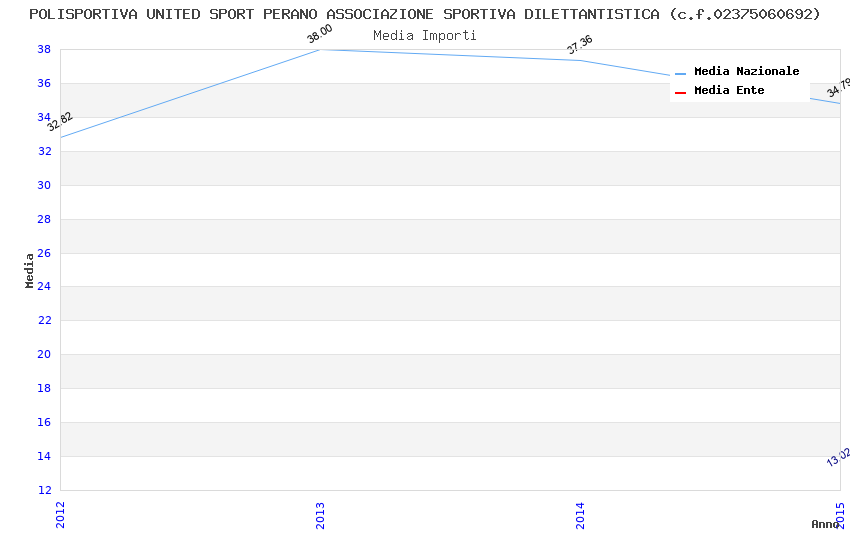Click the 32.82 data point label
The width and height of the screenshot is (850, 550).
coord(60,121)
